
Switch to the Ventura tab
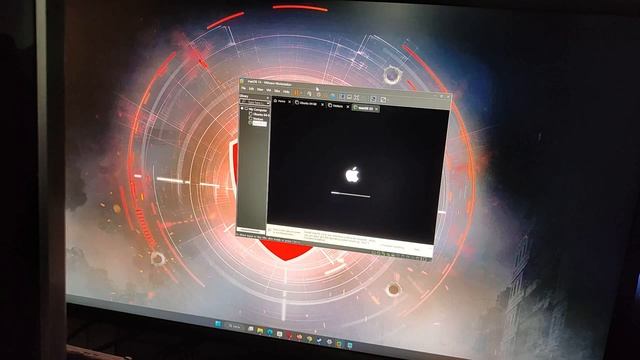coord(336,106)
